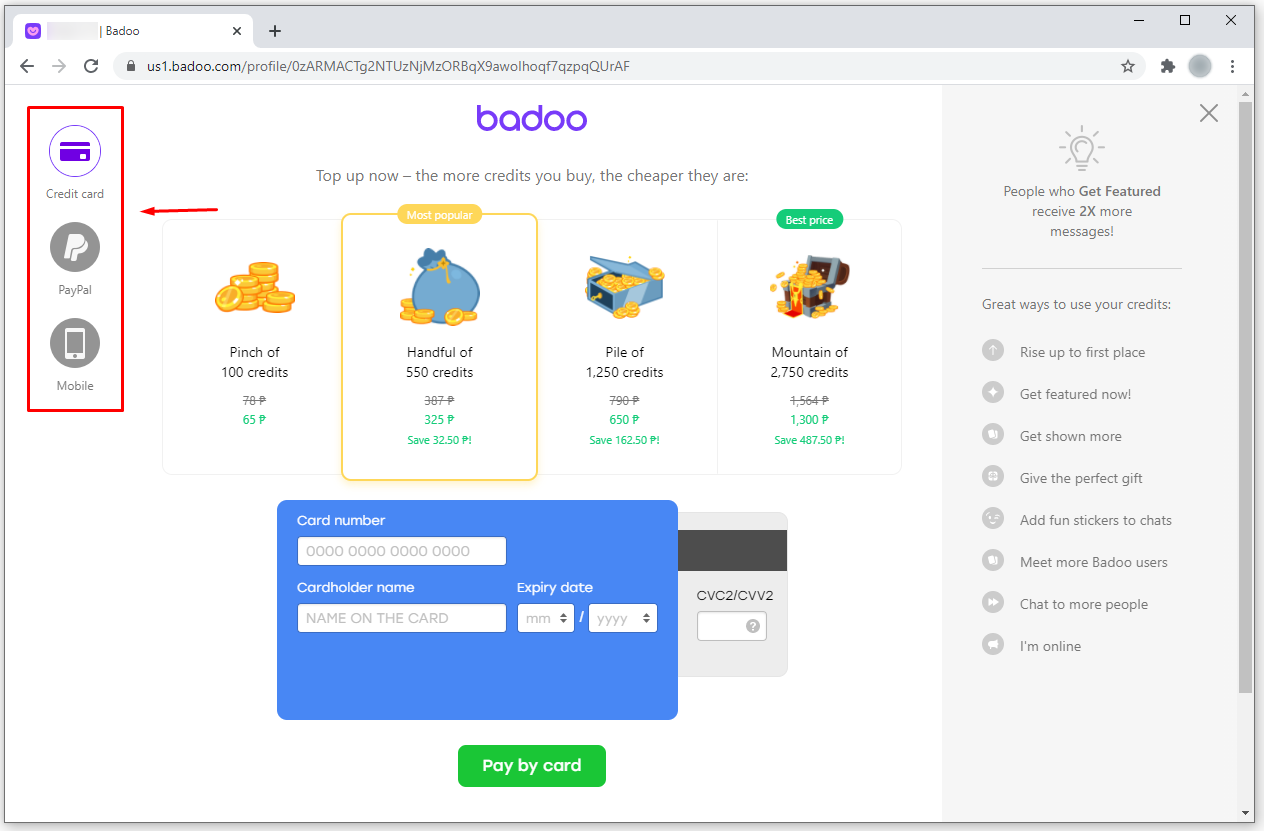Open the Chrome three-dot menu
The height and width of the screenshot is (831, 1264).
[1233, 66]
